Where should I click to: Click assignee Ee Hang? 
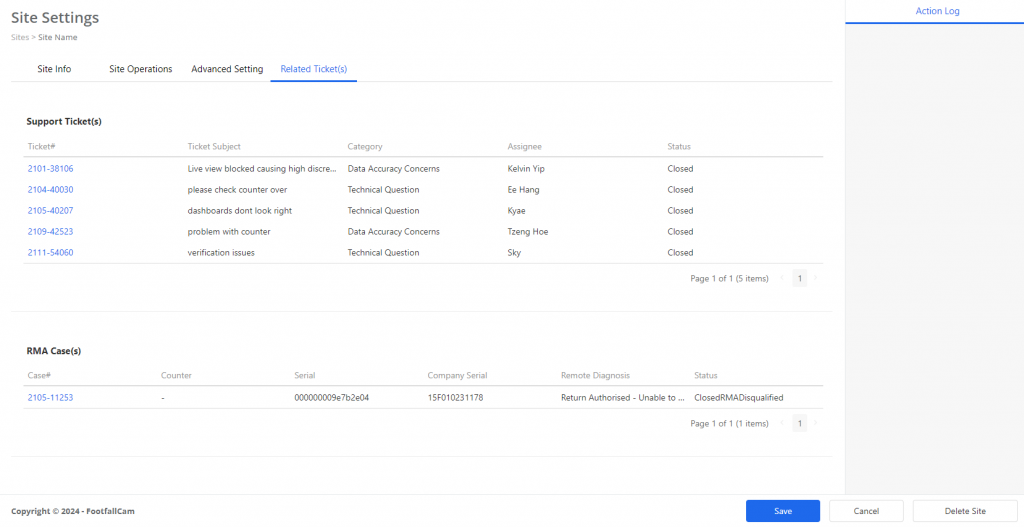pos(523,189)
